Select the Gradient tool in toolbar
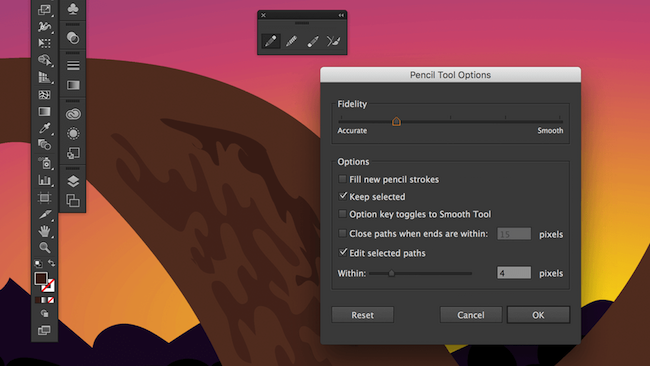This screenshot has height=366, width=650. [44, 111]
